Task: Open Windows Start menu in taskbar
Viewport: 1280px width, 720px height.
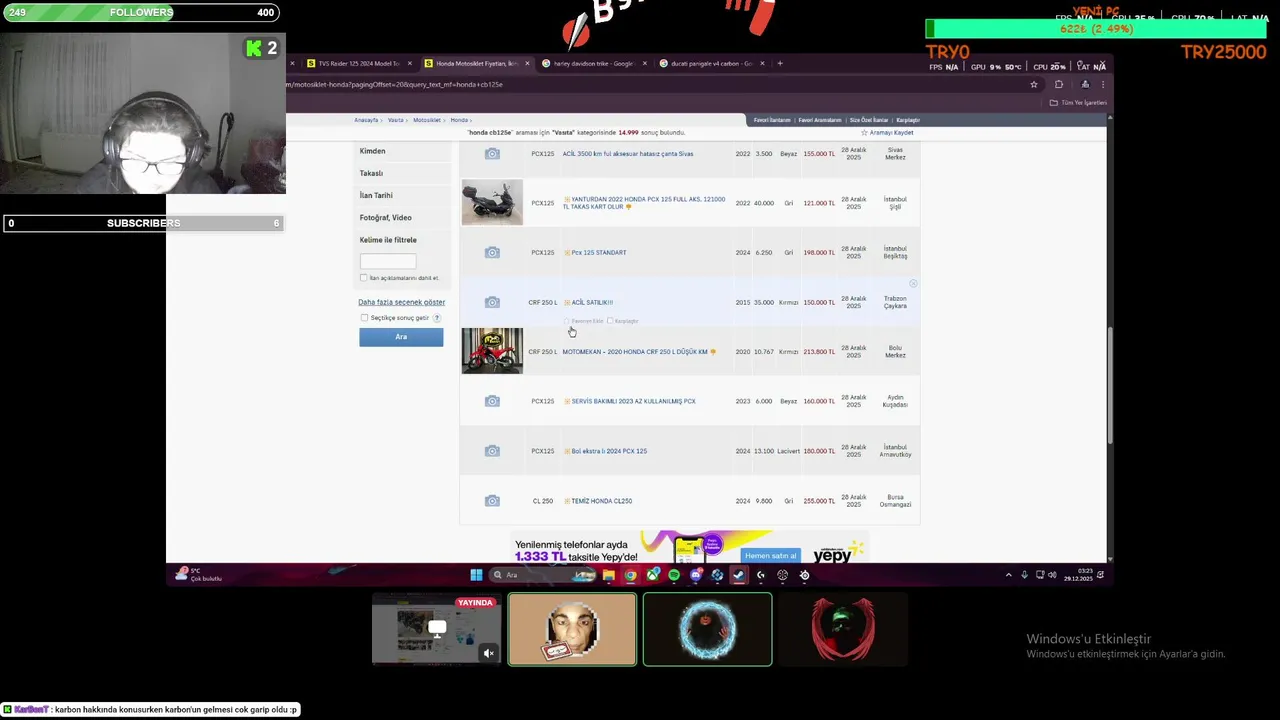Action: [476, 575]
